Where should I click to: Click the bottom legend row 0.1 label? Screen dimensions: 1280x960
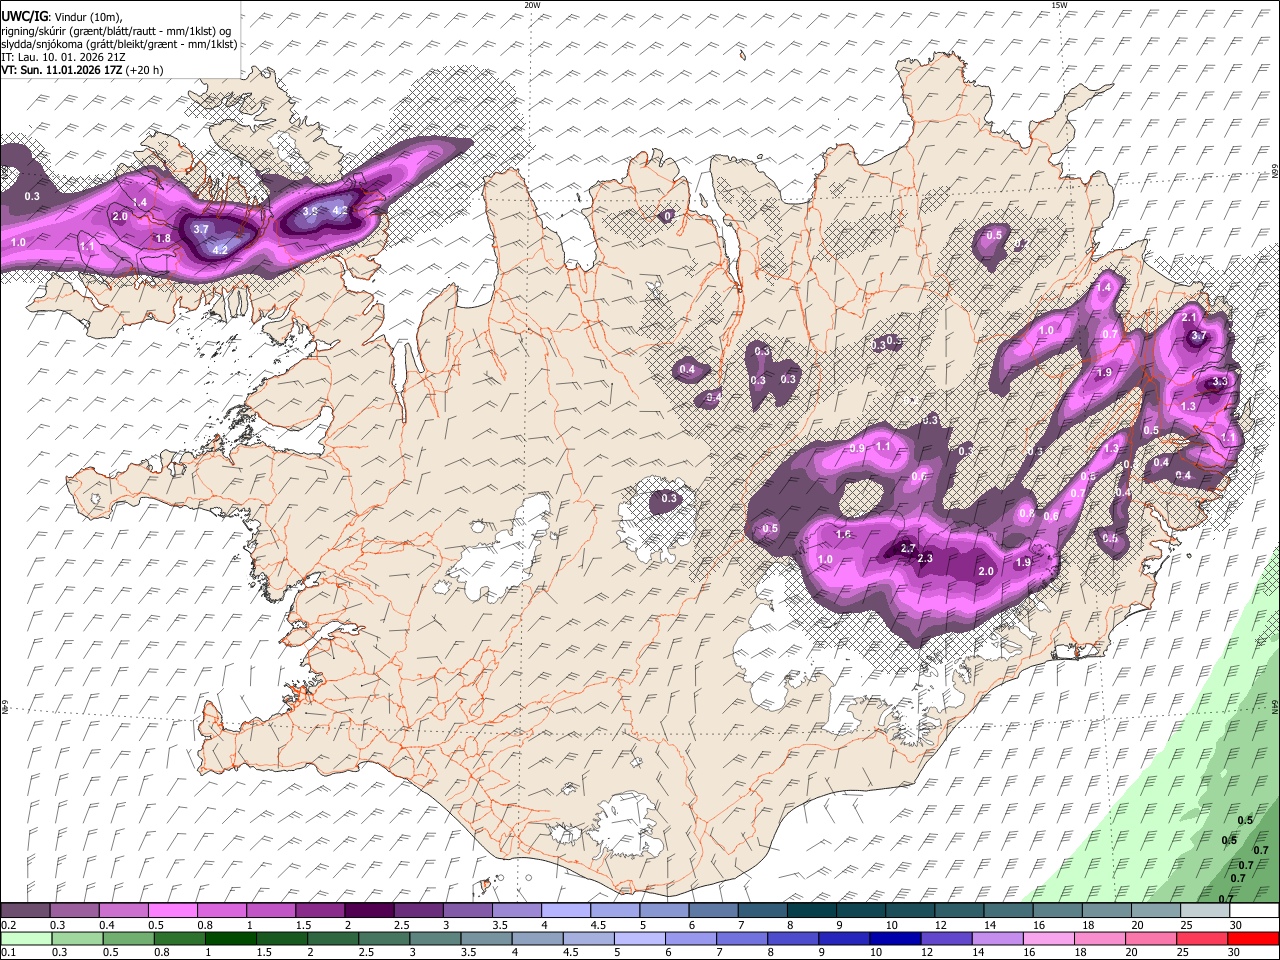pyautogui.click(x=9, y=952)
